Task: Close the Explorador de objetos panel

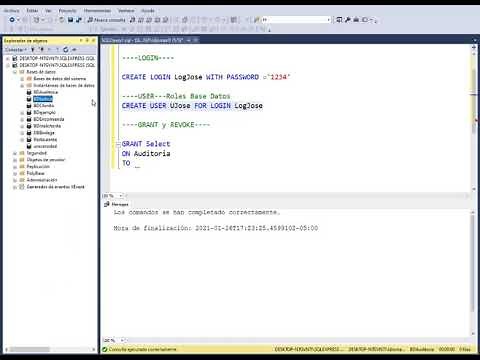Action: [x=93, y=40]
